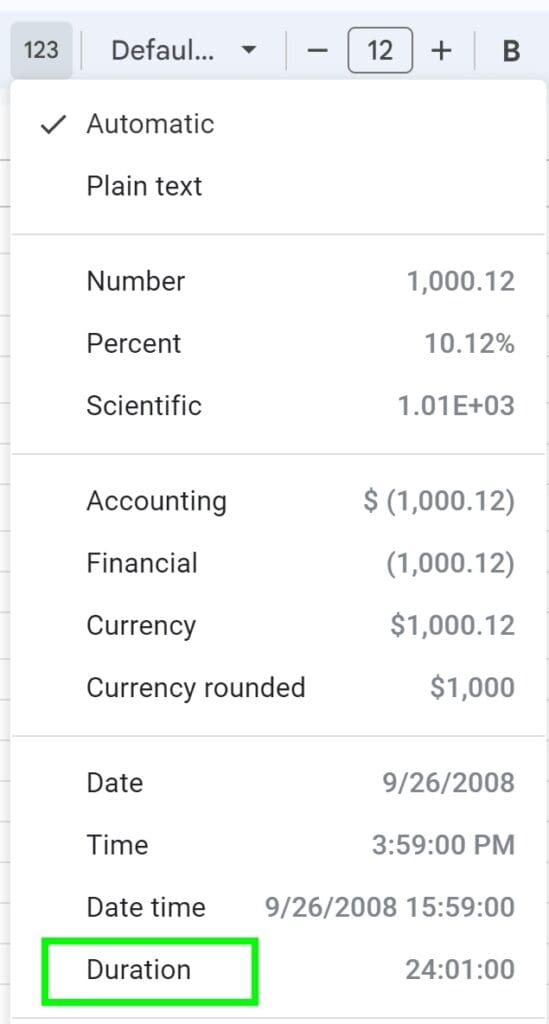Choose the Date time format
Image resolution: width=549 pixels, height=1024 pixels.
click(x=277, y=907)
